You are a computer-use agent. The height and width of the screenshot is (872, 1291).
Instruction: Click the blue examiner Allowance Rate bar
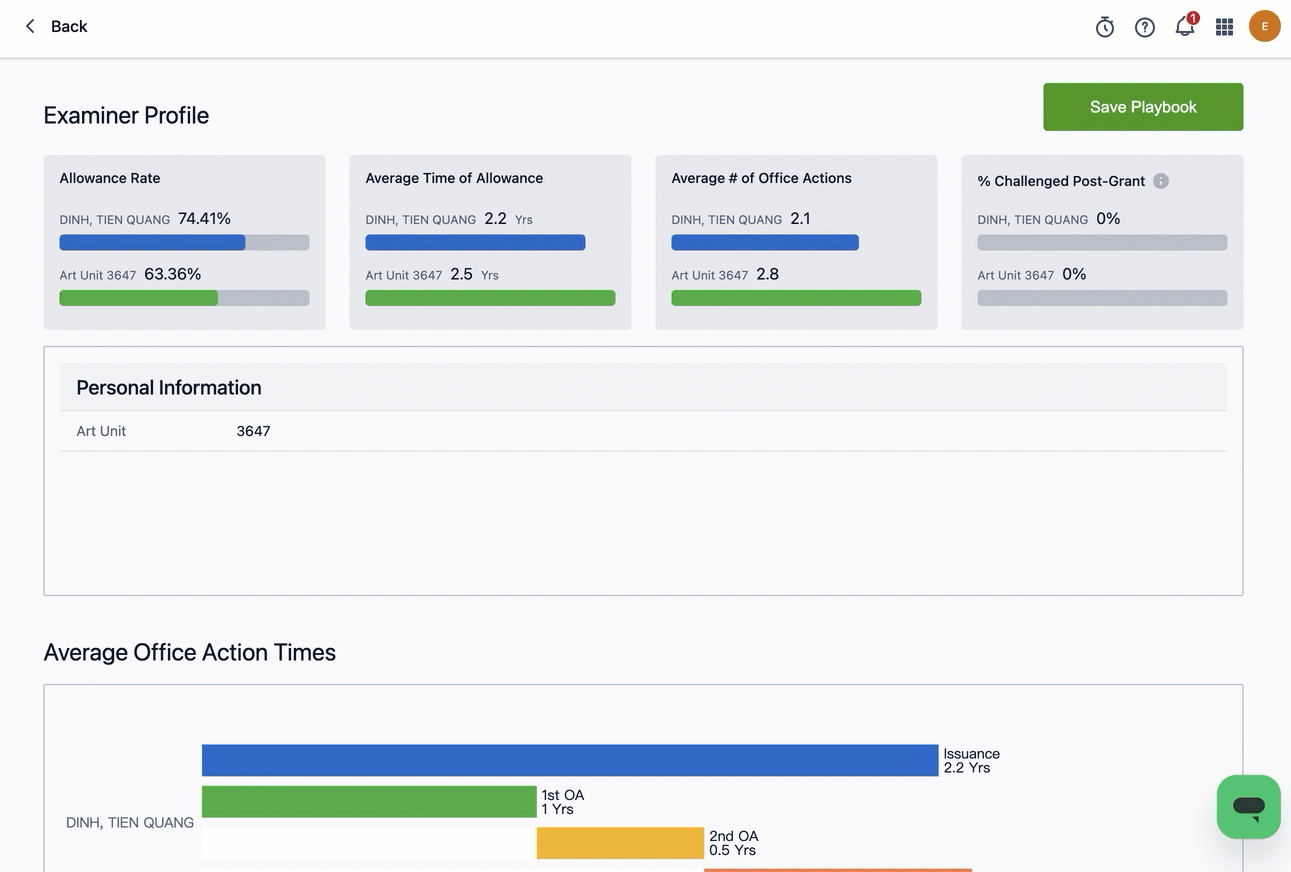pos(152,242)
